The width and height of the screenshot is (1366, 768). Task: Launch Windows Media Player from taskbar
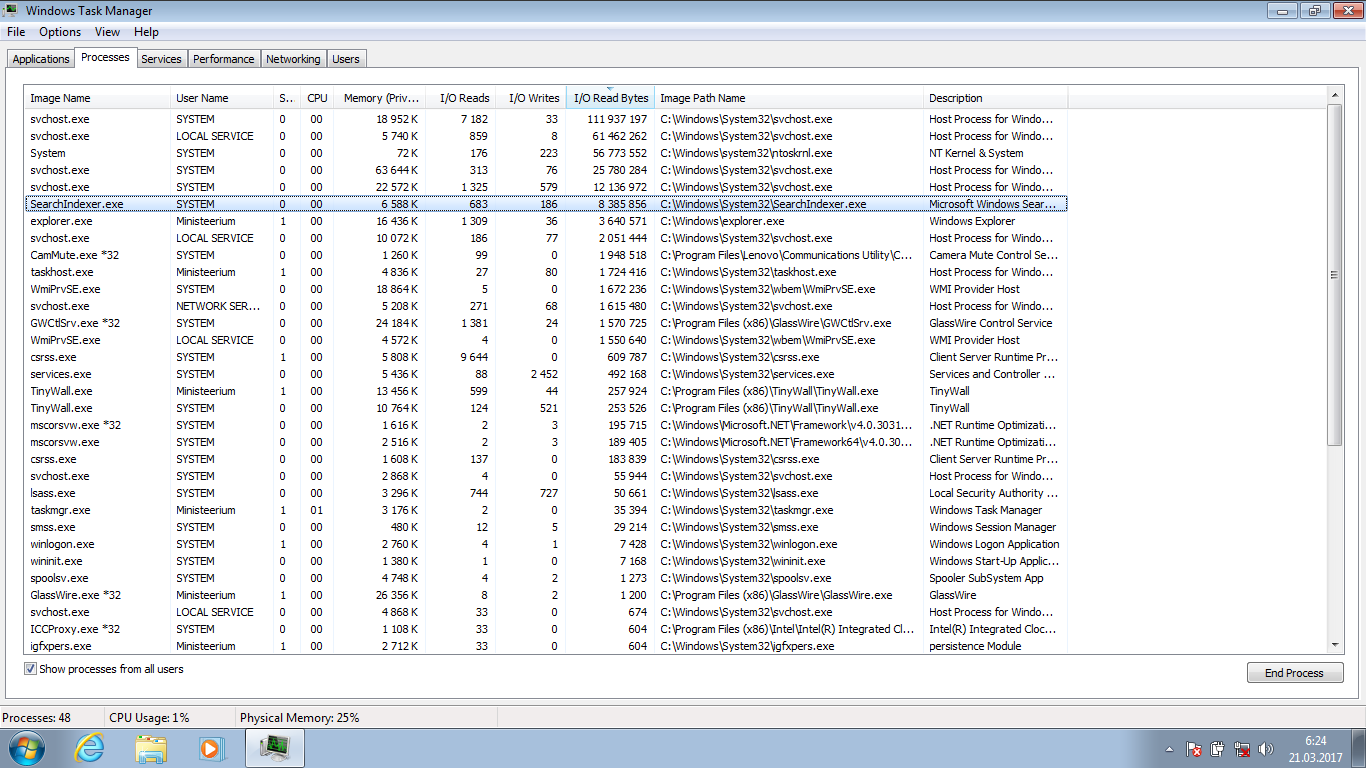click(211, 748)
